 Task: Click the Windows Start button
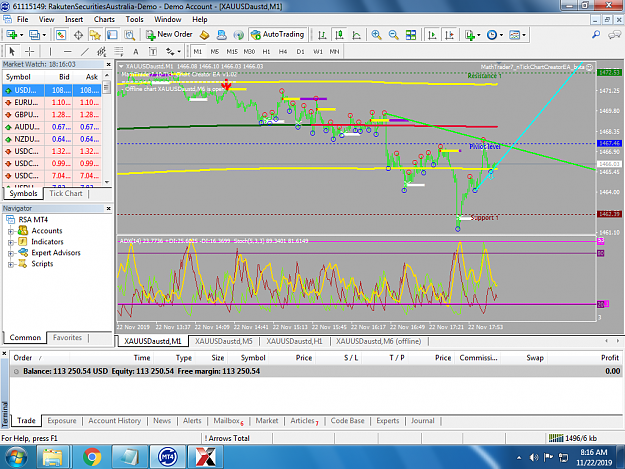tap(17, 457)
